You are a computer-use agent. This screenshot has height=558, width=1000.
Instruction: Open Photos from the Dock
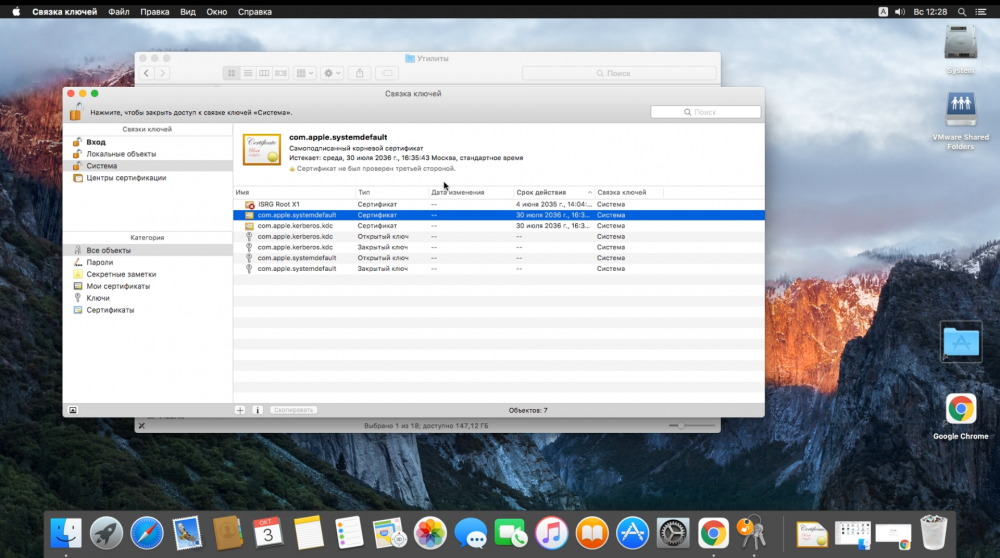(x=430, y=533)
